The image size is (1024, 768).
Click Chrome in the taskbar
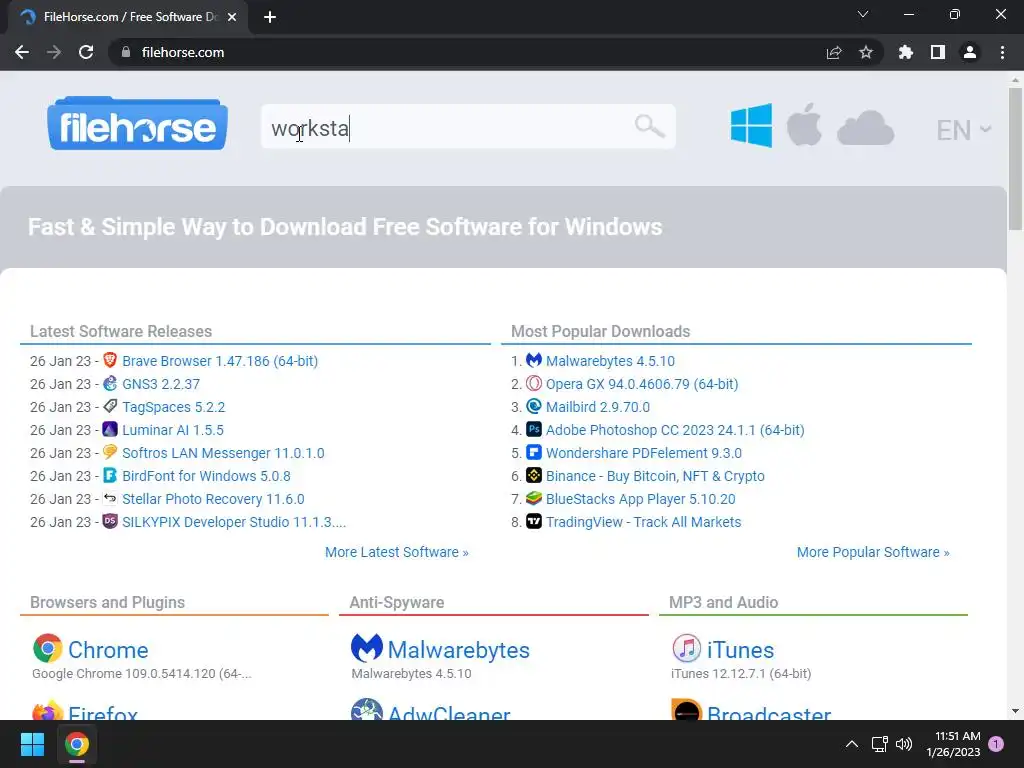[x=76, y=744]
